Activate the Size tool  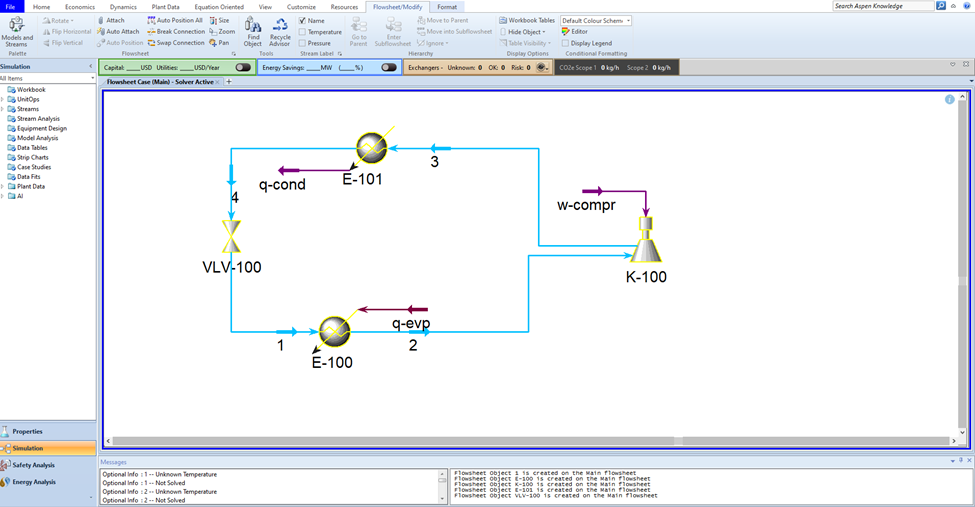coord(219,21)
